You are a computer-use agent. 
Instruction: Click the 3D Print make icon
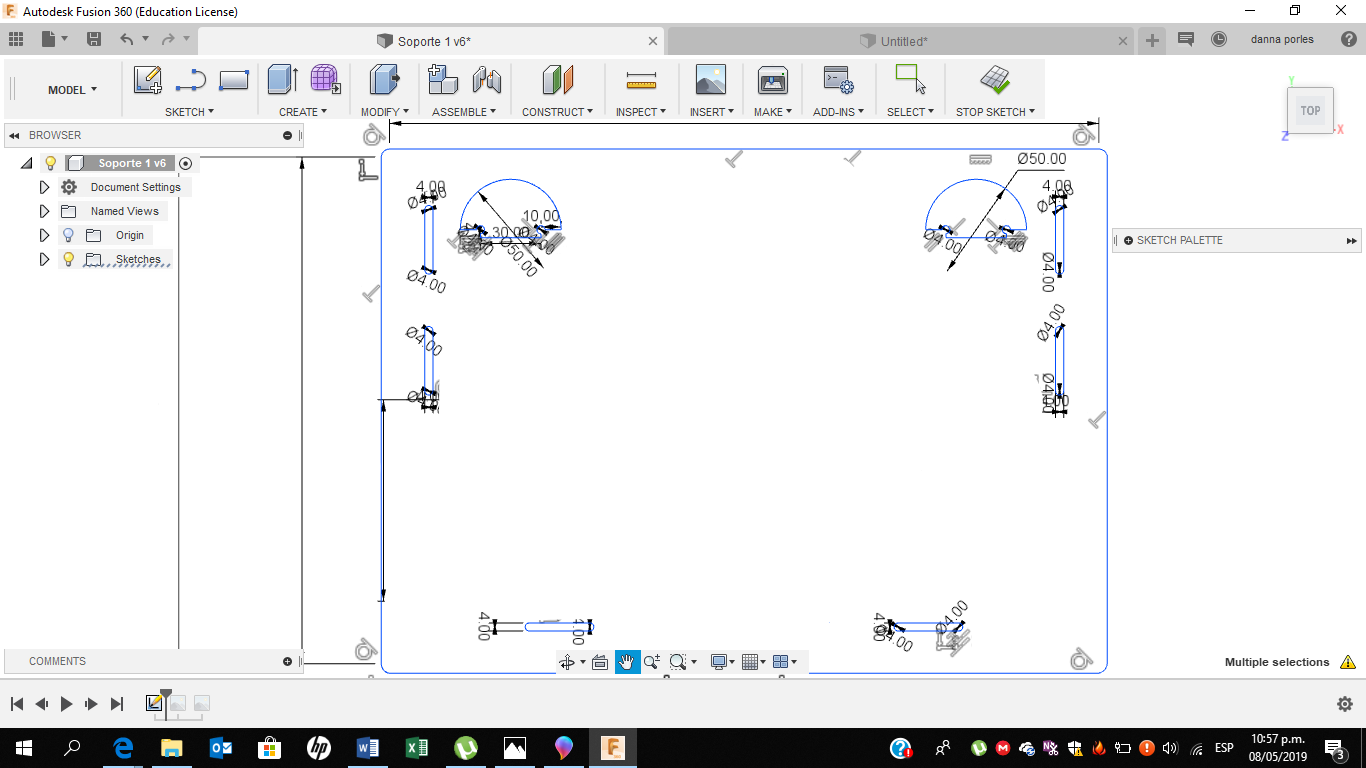tap(773, 80)
